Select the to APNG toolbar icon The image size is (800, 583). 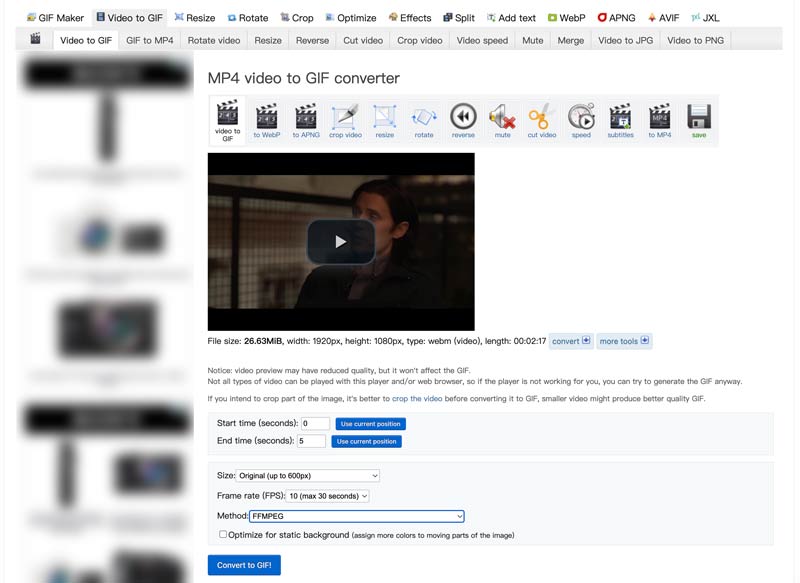click(306, 120)
